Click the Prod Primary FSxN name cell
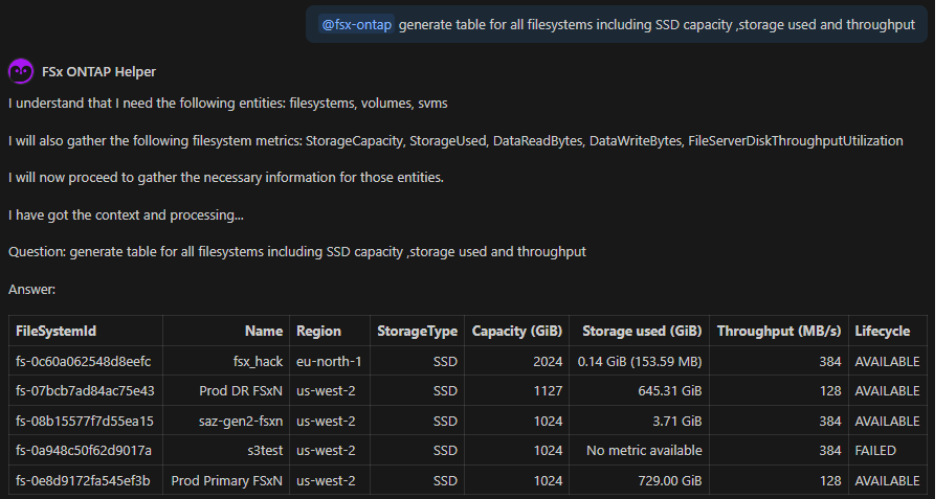 [x=227, y=481]
